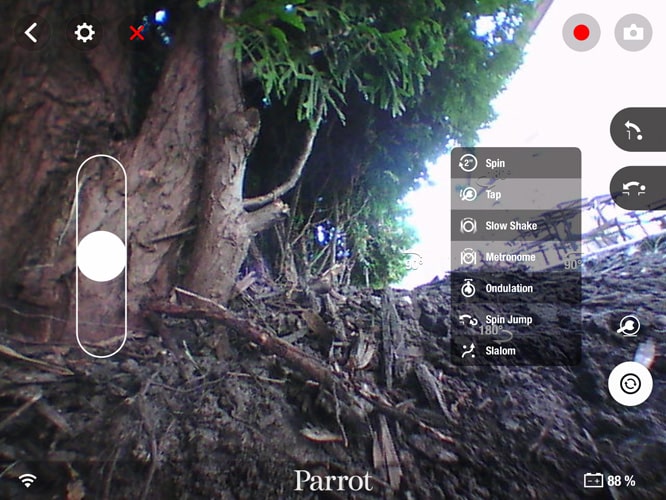The image size is (666, 500).
Task: Tap the white joystick knob on slider
Action: [x=102, y=256]
